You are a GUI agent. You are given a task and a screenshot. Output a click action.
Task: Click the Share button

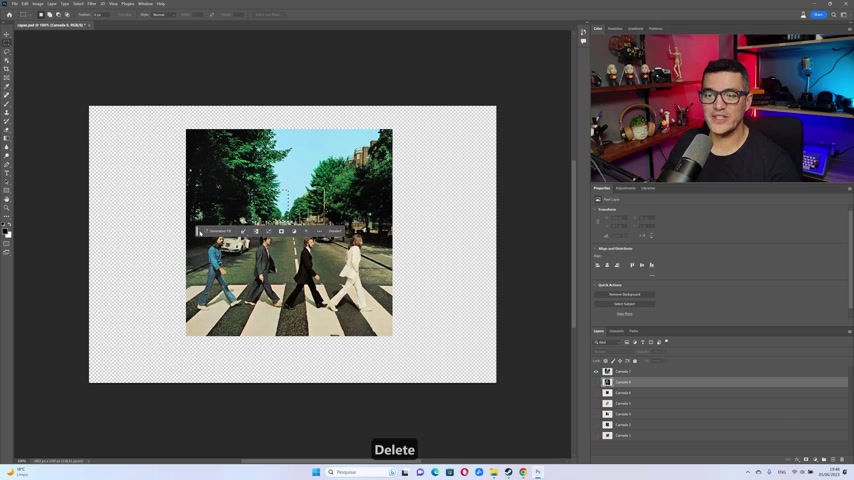[818, 15]
